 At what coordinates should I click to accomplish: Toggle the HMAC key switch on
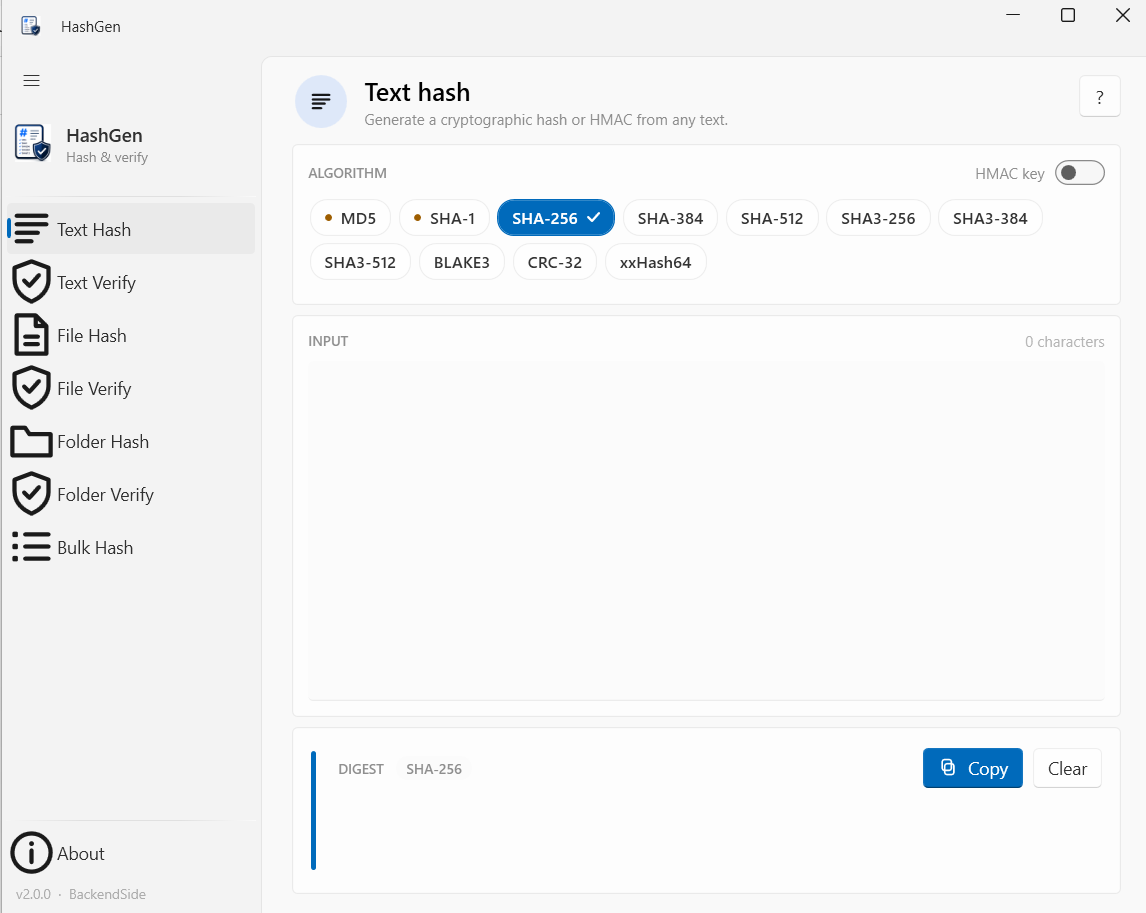point(1079,173)
